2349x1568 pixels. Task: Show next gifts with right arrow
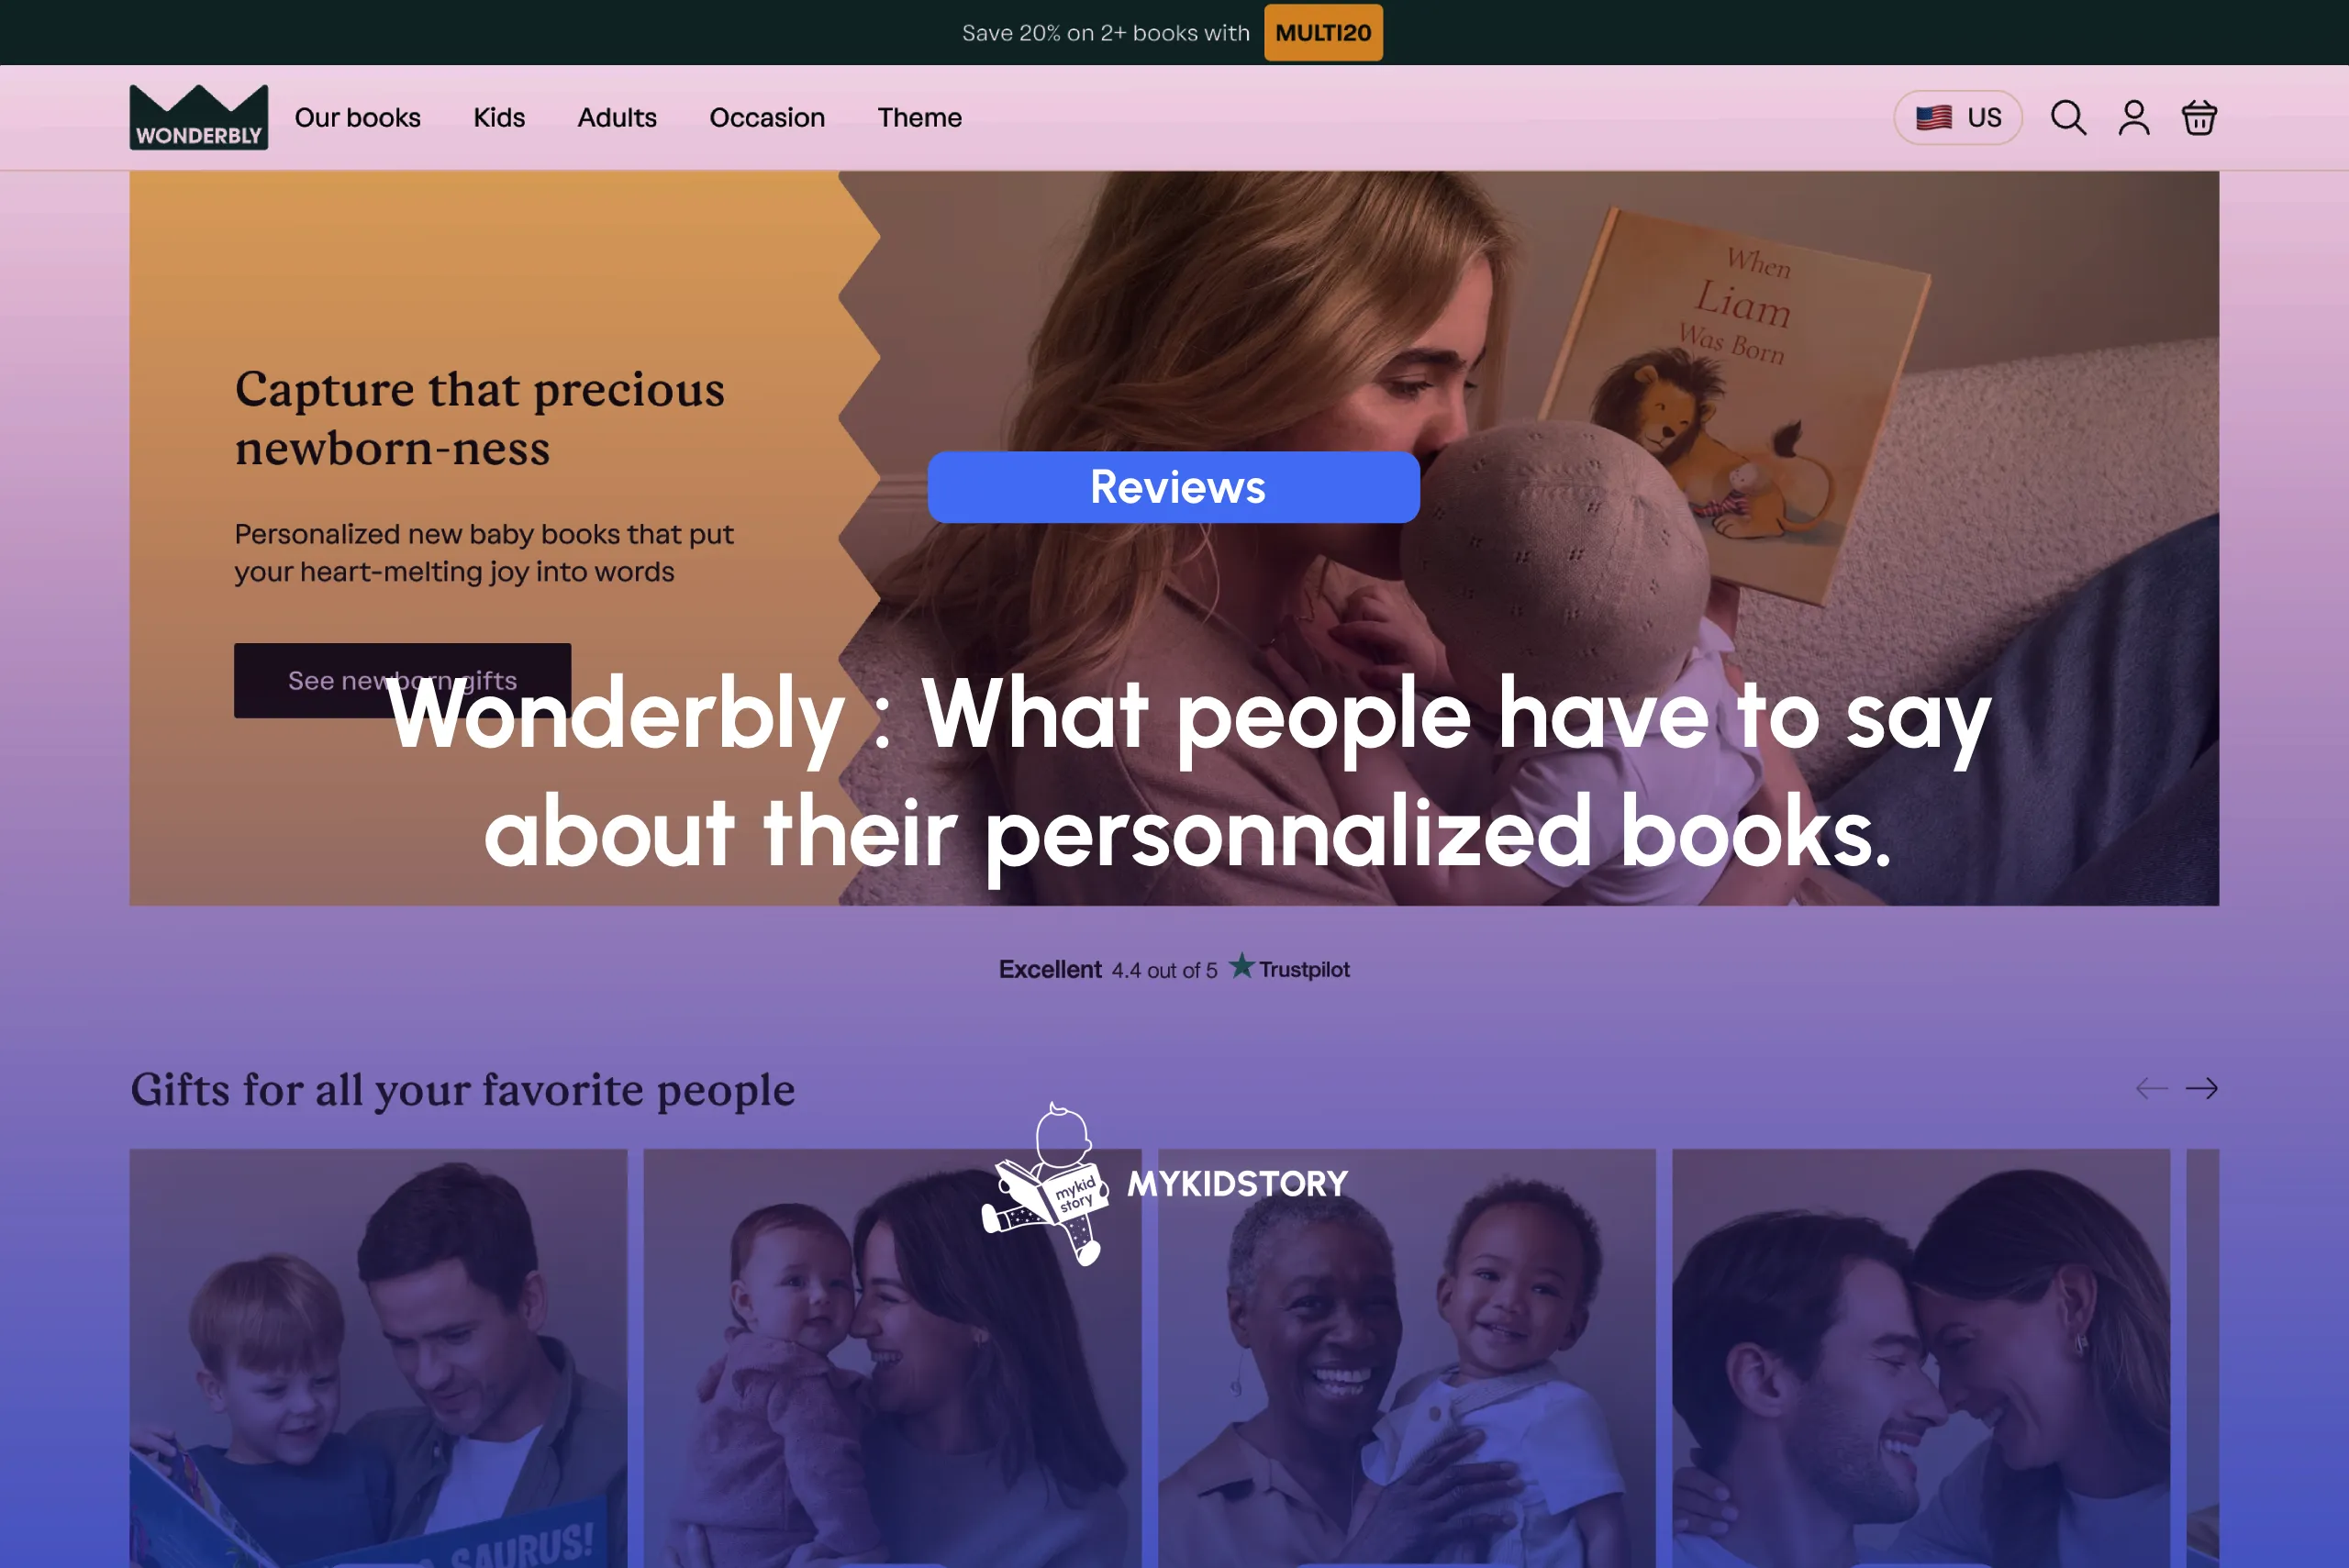[x=2202, y=1088]
